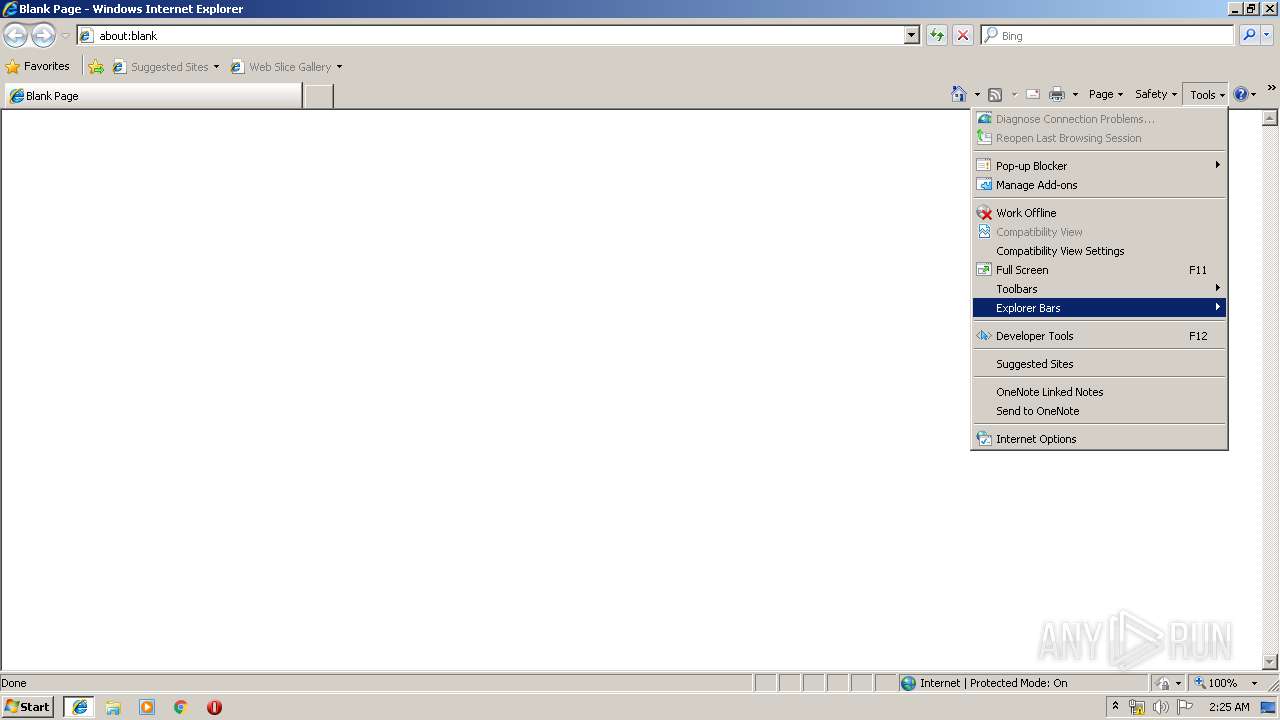Click Internet Protected Mode status text
This screenshot has width=1280, height=720.
(993, 683)
